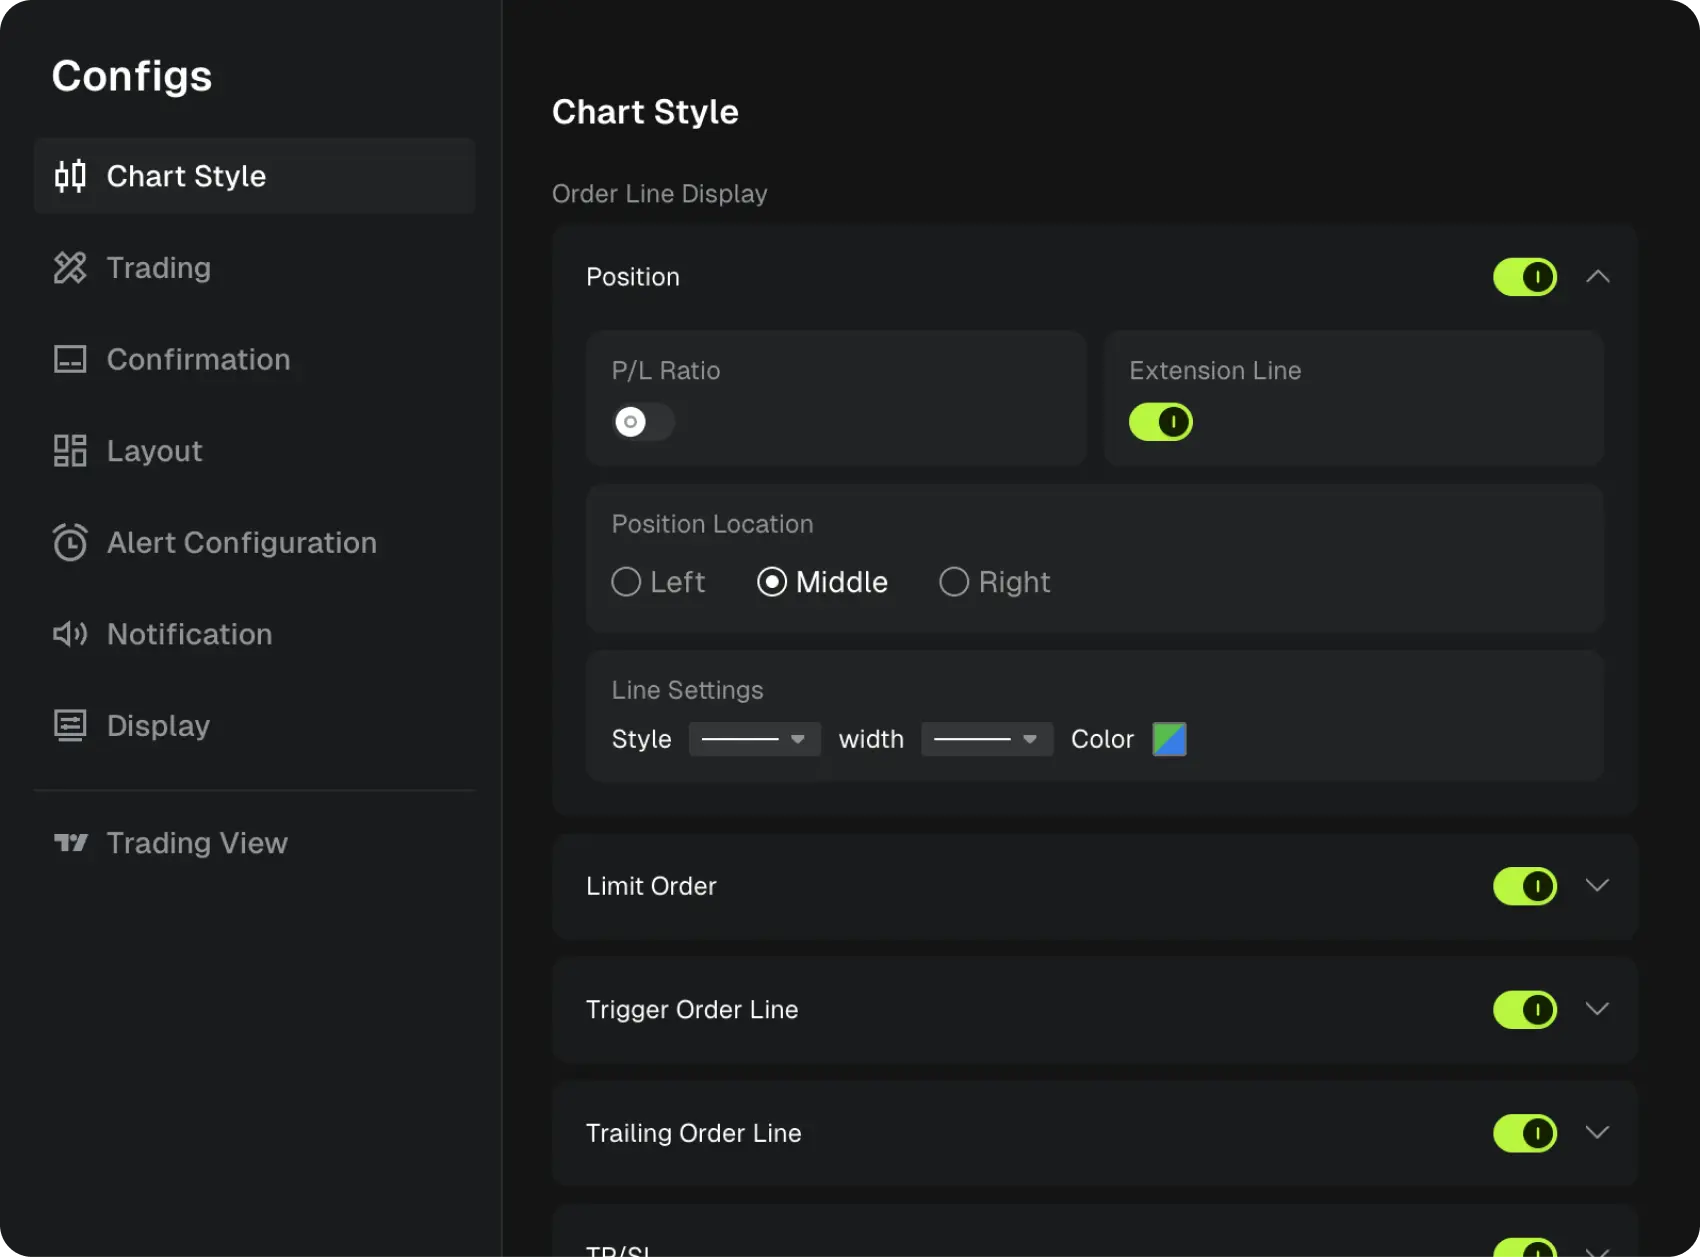
Task: Click the Configs heading
Action: [132, 77]
